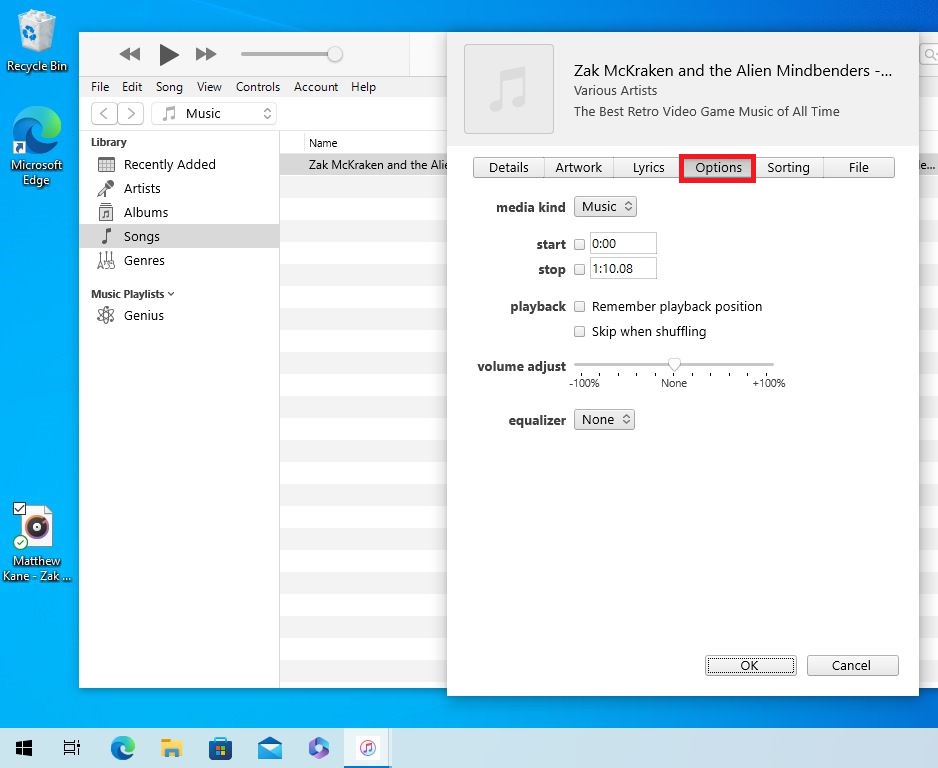Open the Account menu

point(316,87)
